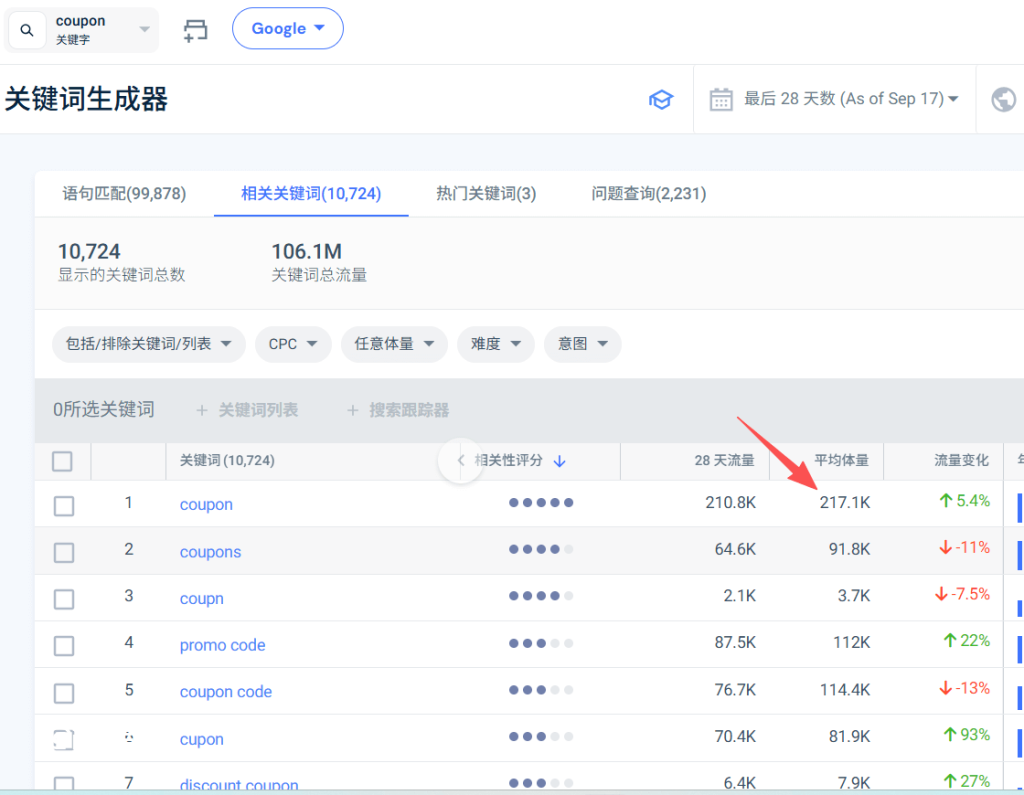Select all keywords with the header checkbox
This screenshot has height=795, width=1024.
point(62,461)
